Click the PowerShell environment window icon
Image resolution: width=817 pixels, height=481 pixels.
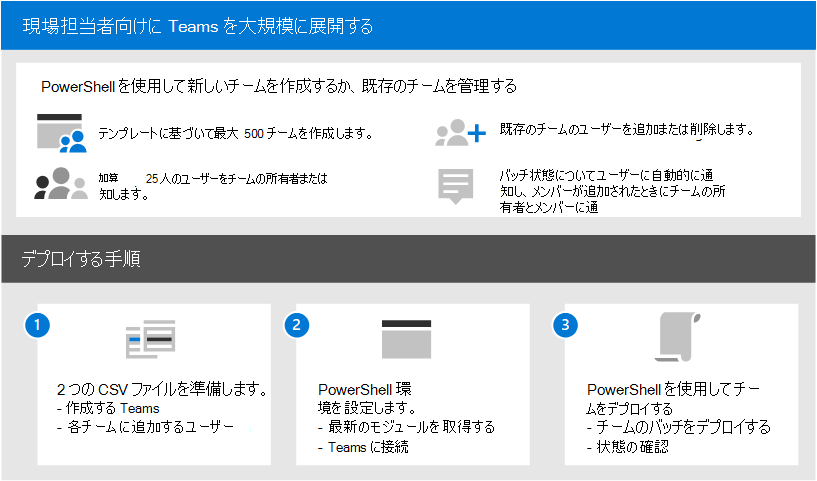[406, 339]
